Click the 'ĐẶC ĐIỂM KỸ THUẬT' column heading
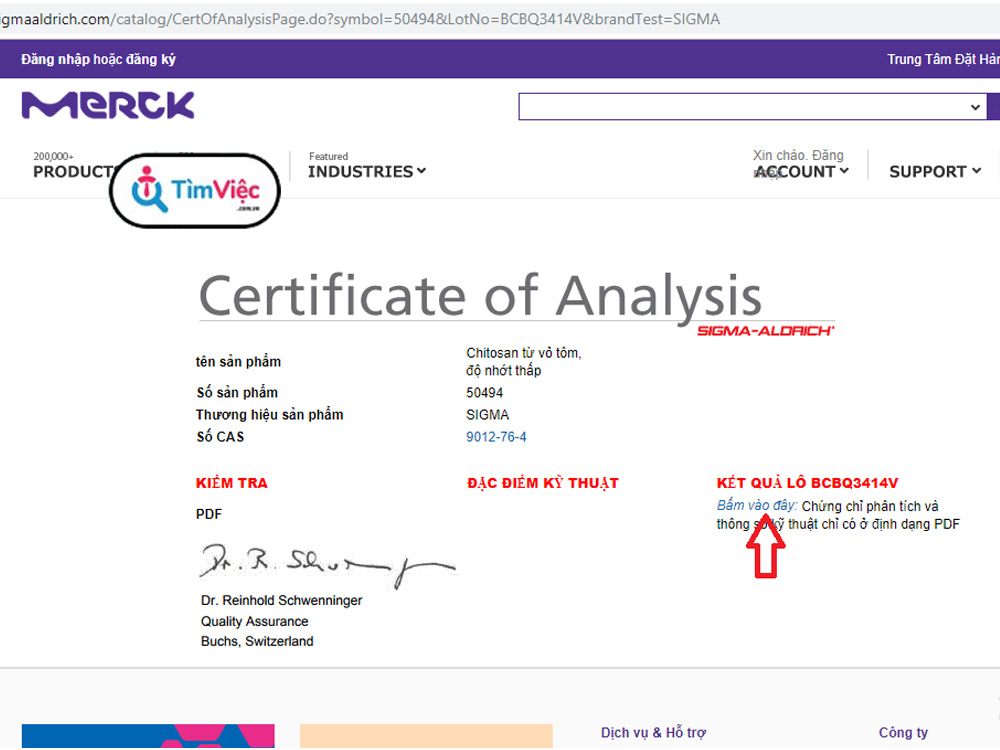Viewport: 1000px width, 750px height. [543, 483]
